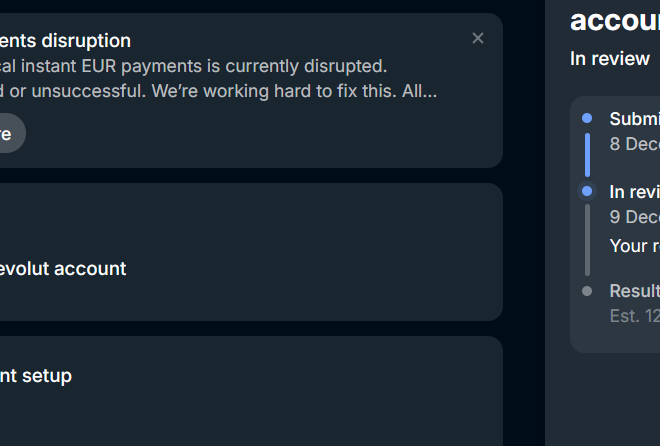Screen dimensions: 660x446
Task: Click the 8 Dec submitted date
Action: pos(634,144)
